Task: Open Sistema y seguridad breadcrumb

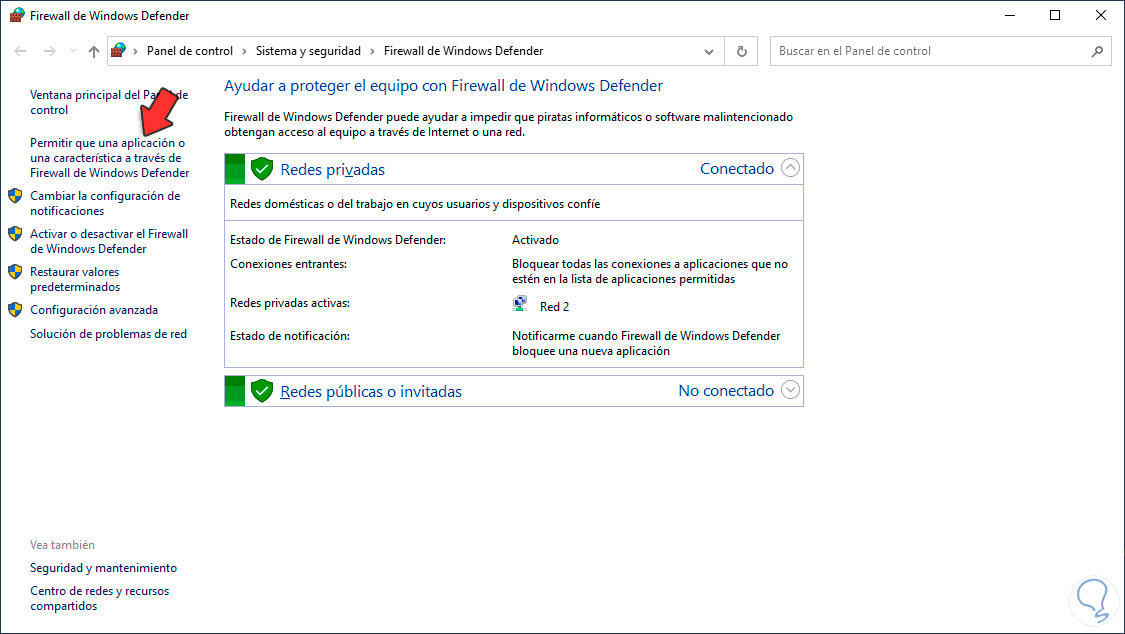Action: tap(309, 51)
